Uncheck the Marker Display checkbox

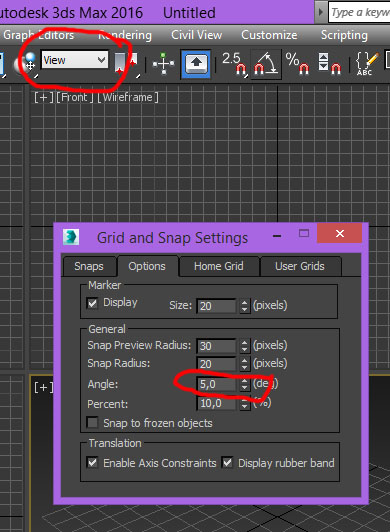click(x=92, y=303)
